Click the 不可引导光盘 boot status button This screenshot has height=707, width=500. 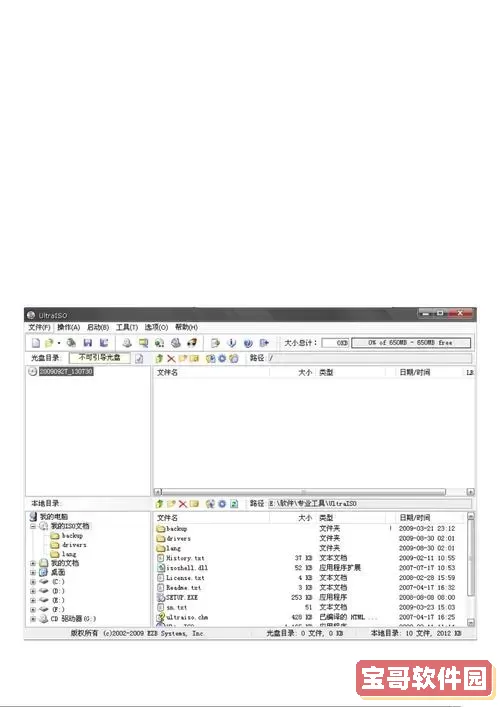pos(100,358)
